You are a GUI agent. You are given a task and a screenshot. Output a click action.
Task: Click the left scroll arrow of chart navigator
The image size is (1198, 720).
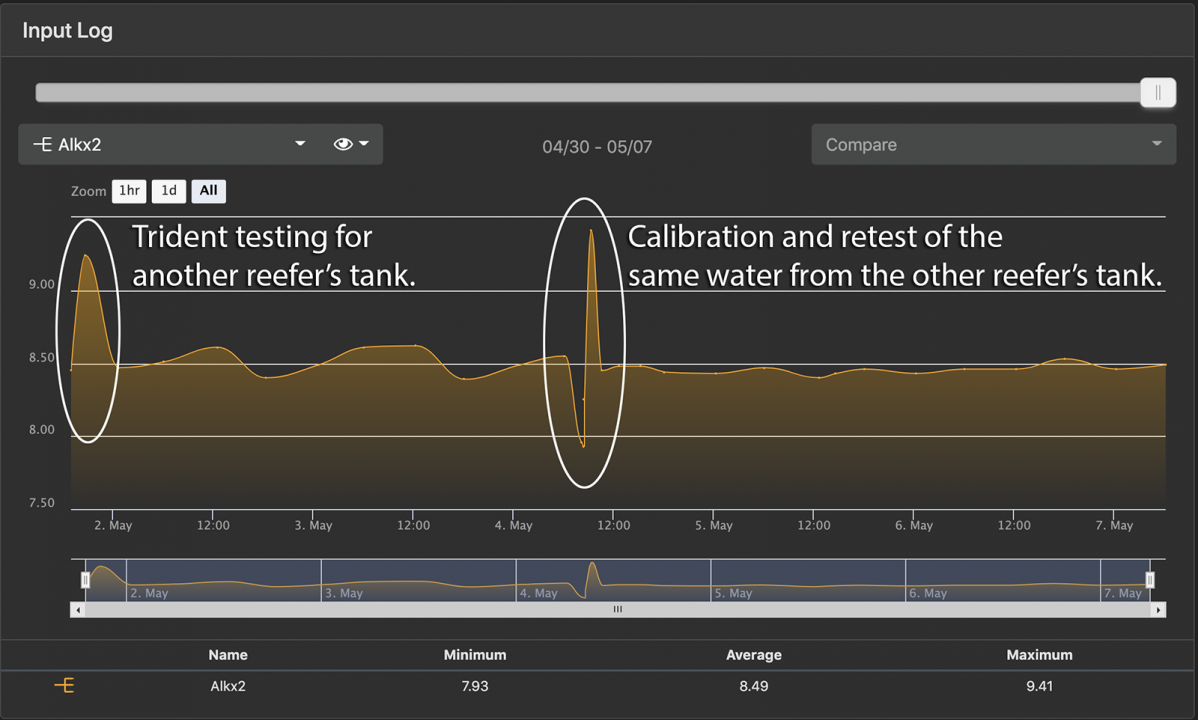click(x=77, y=609)
